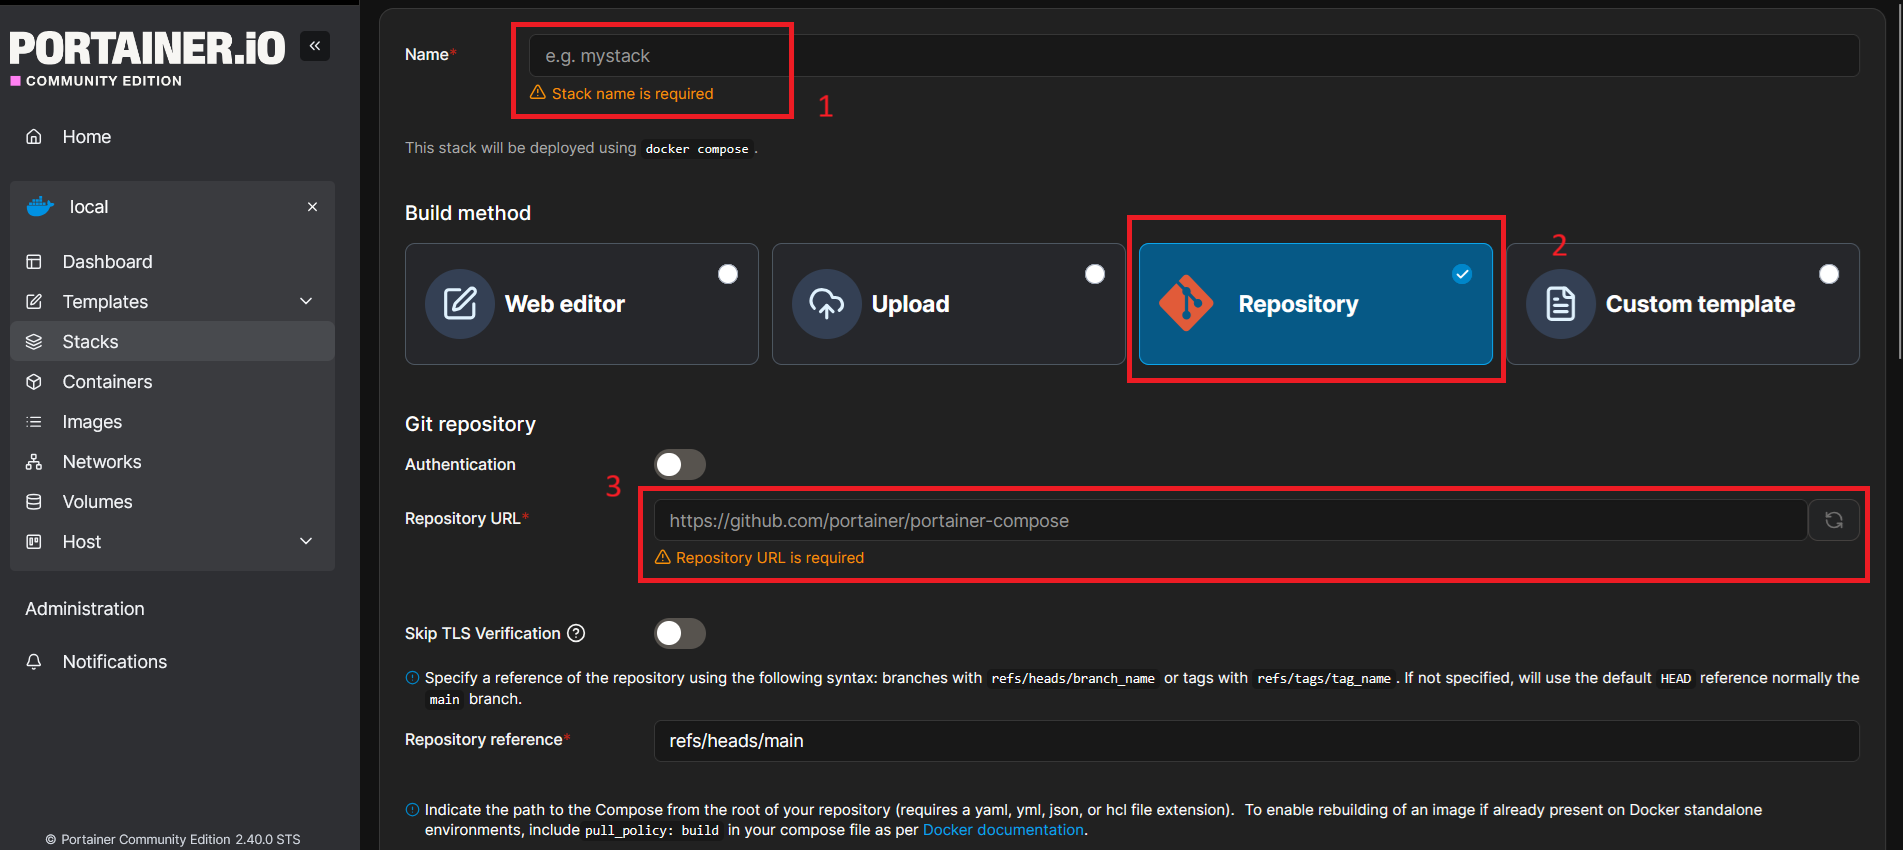1903x850 pixels.
Task: Open Stacks in the sidebar
Action: click(172, 342)
